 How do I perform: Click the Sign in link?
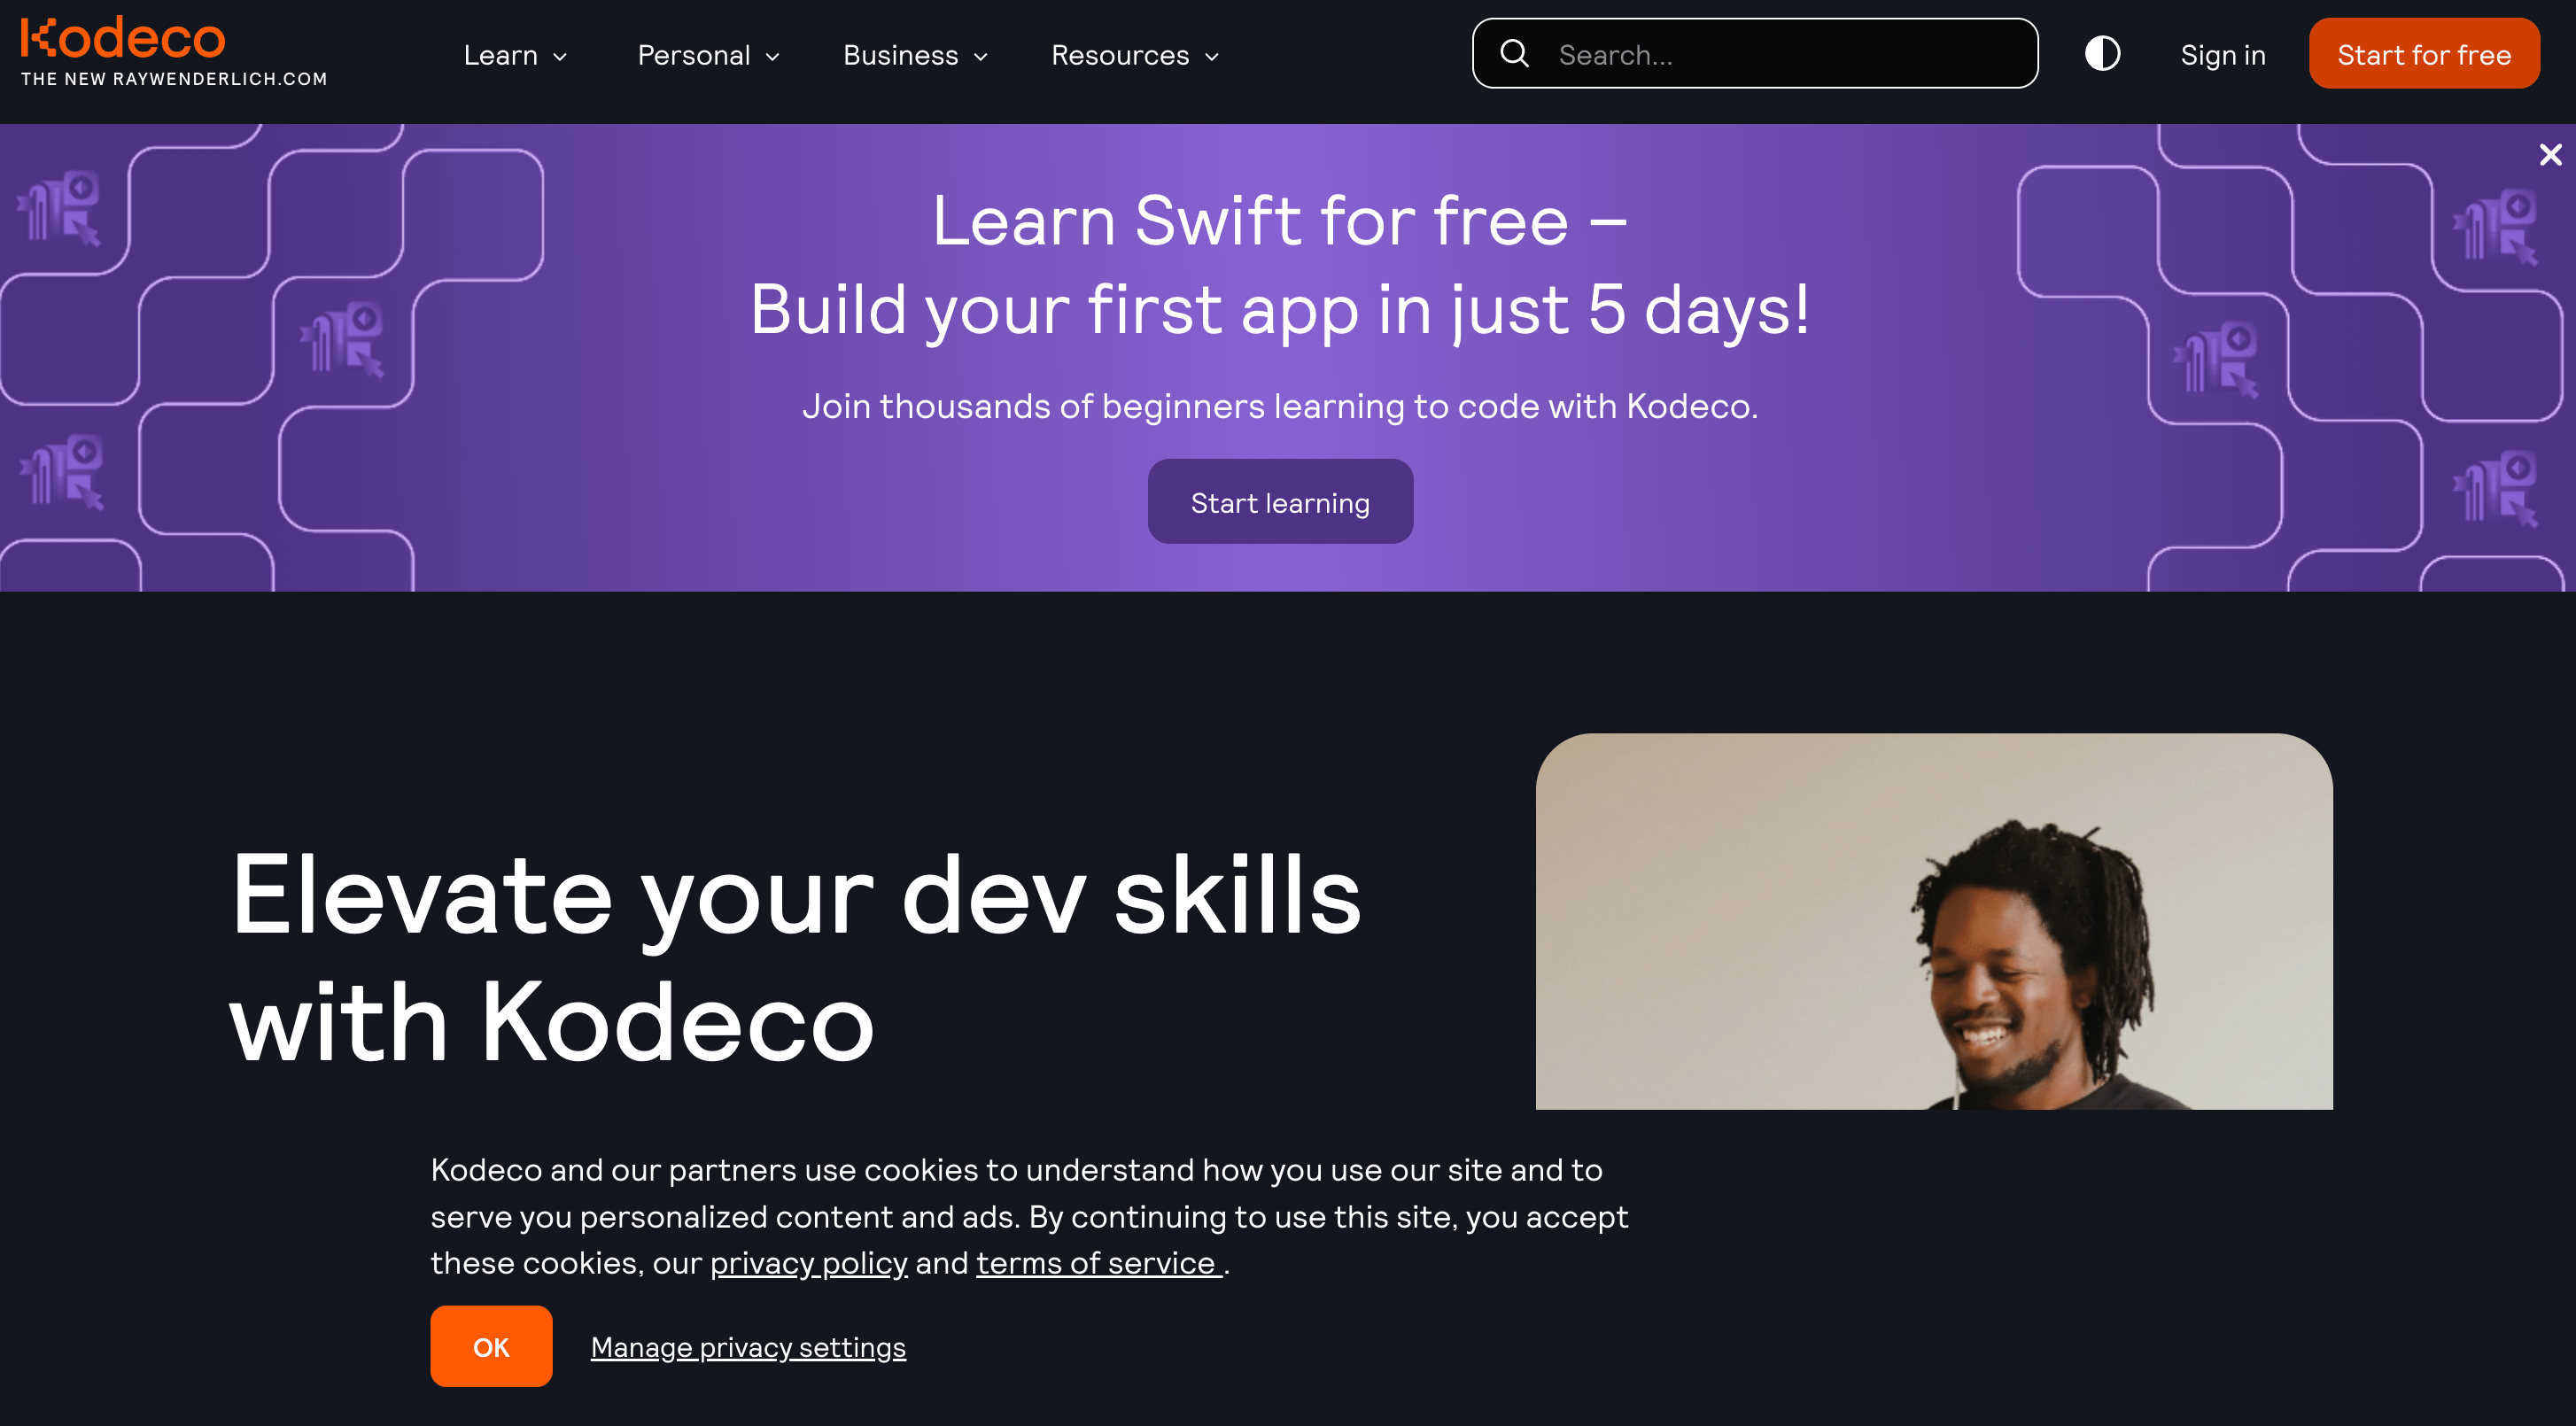(x=2223, y=55)
